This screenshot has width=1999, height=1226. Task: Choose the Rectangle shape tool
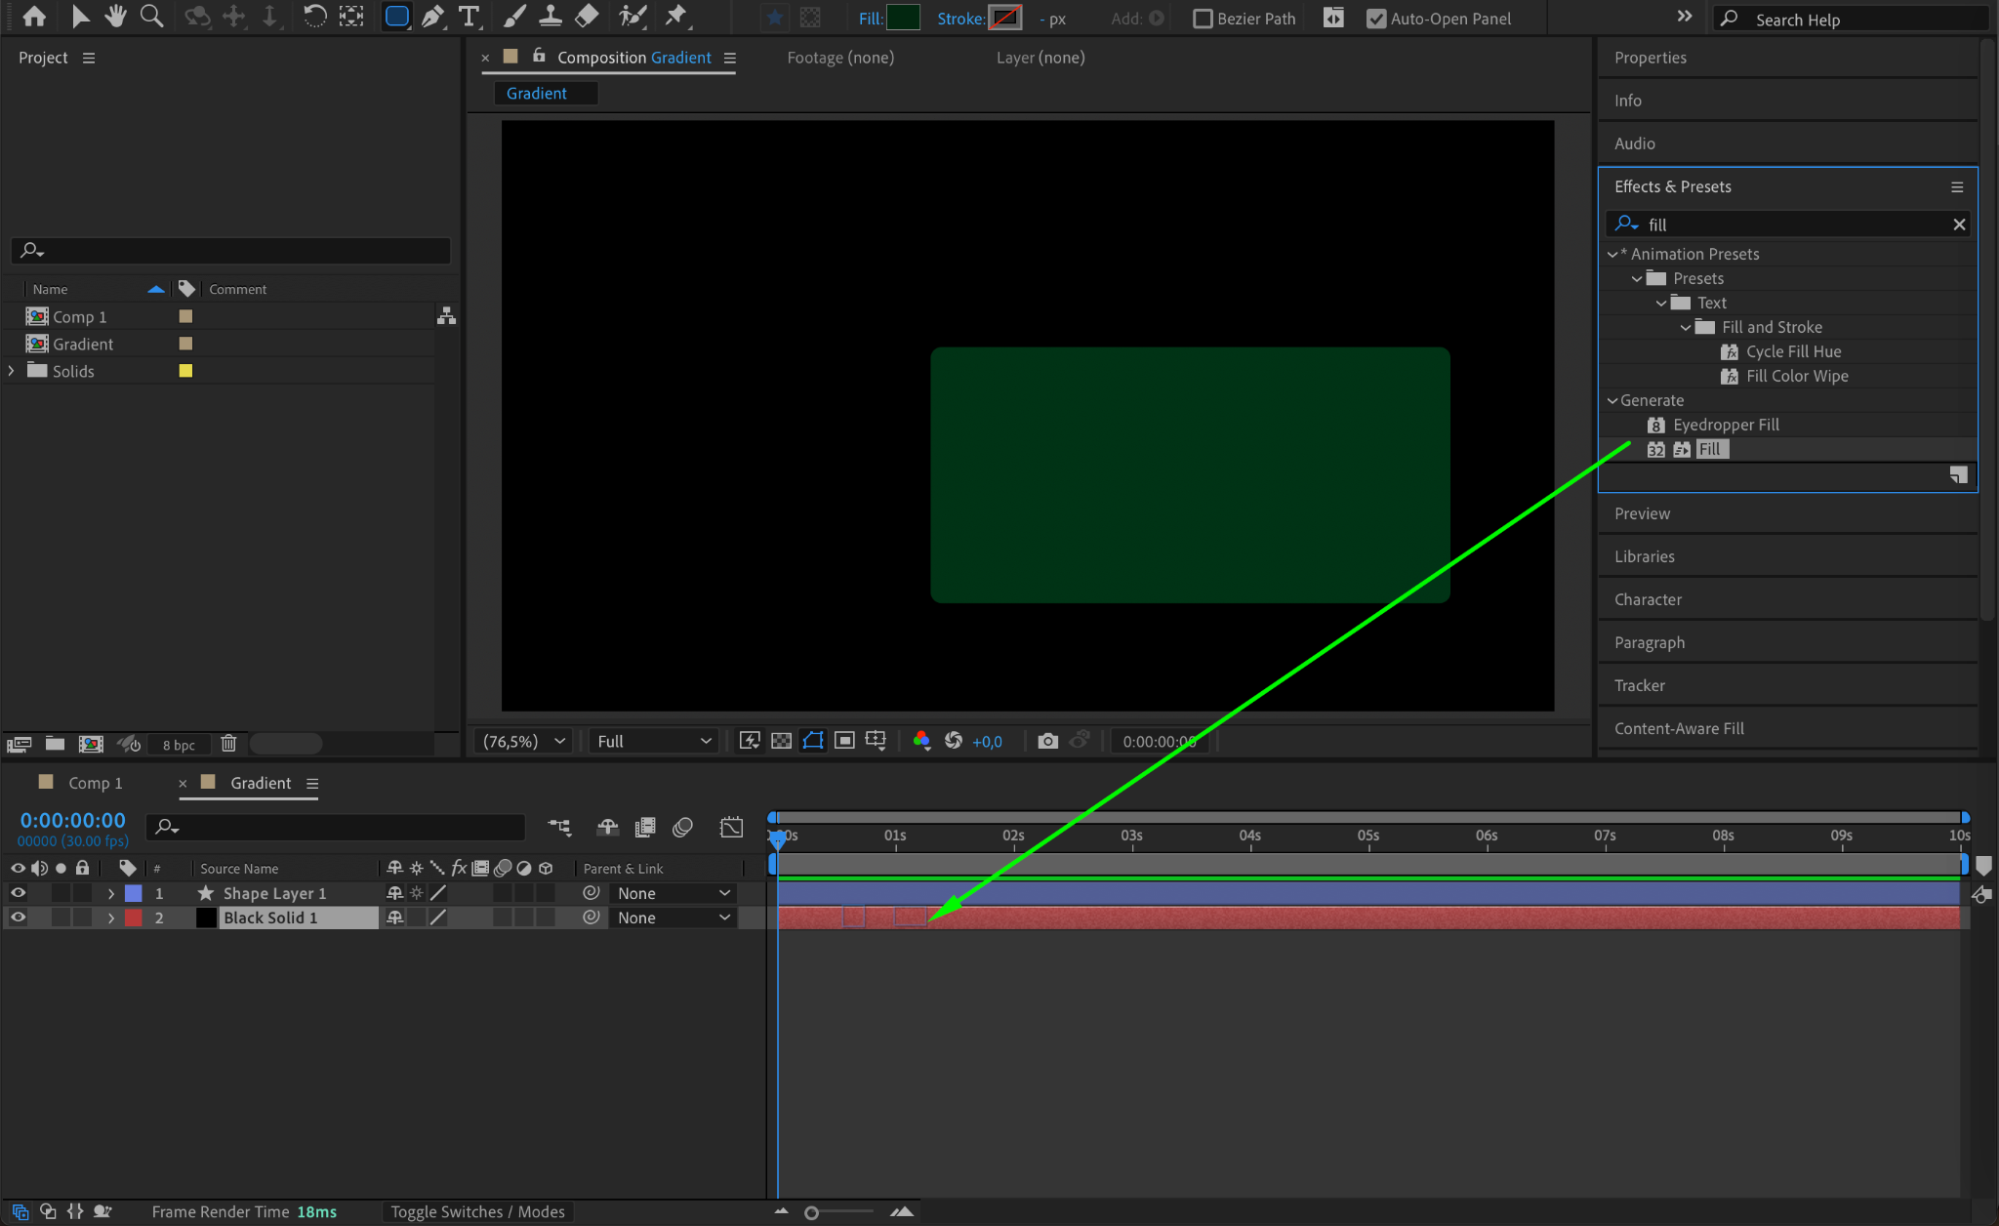click(396, 16)
